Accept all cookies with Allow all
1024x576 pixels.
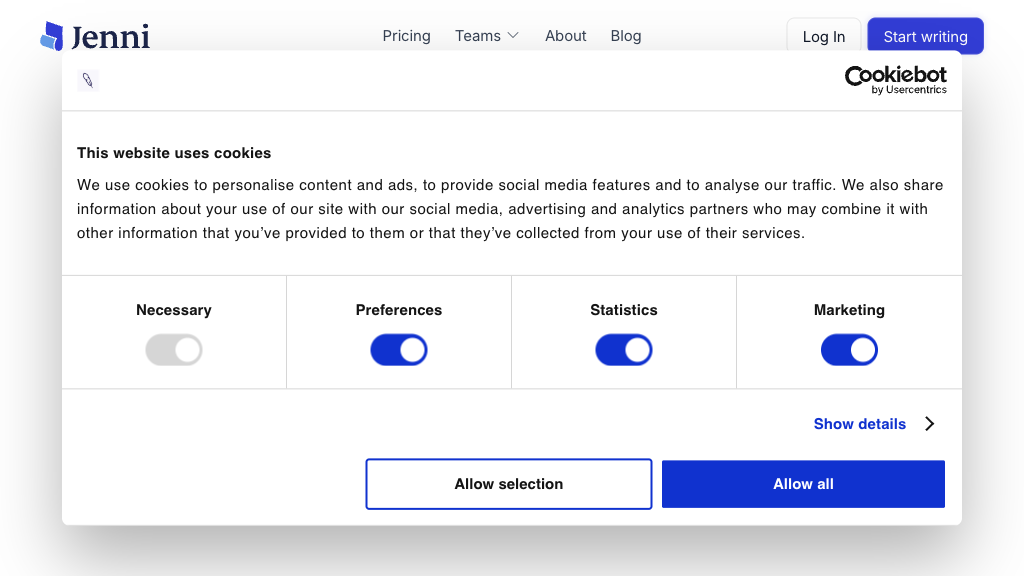[803, 484]
